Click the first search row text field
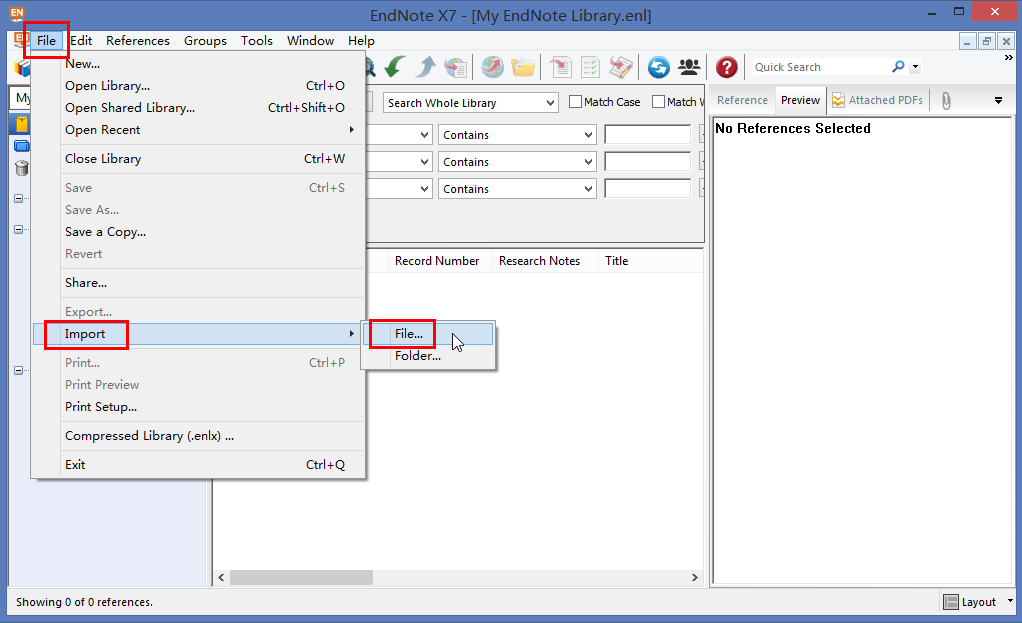The height and width of the screenshot is (623, 1022). pyautogui.click(x=647, y=135)
